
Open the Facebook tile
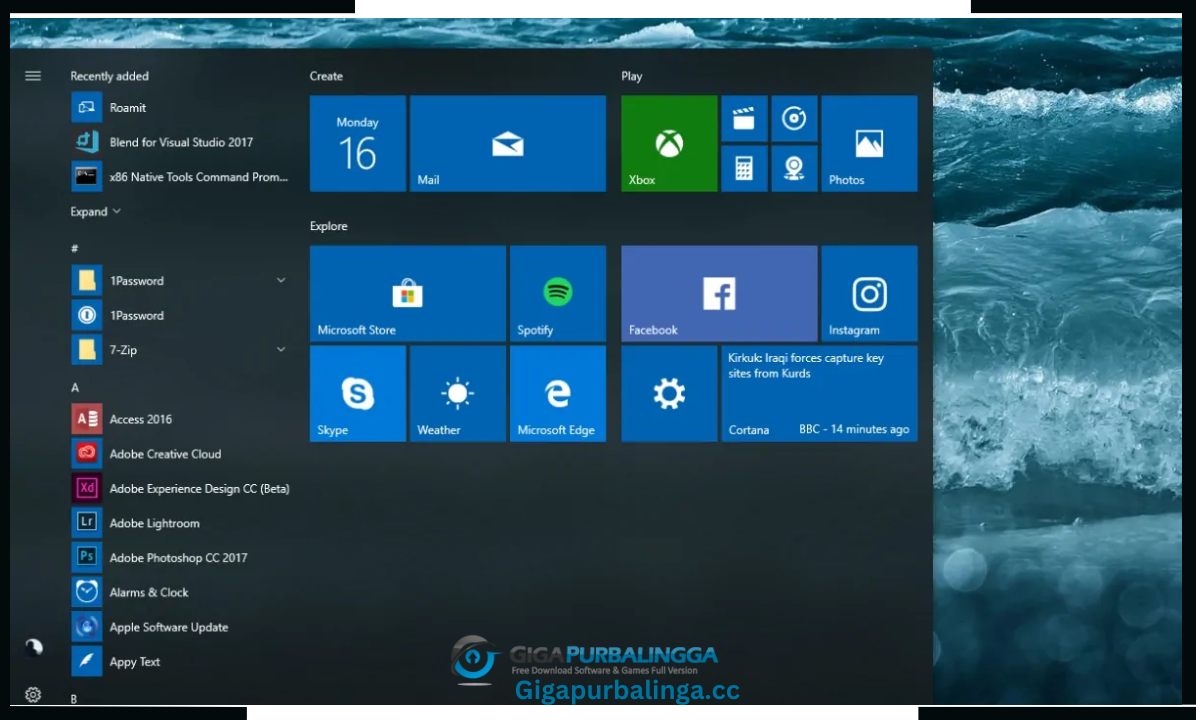(719, 293)
